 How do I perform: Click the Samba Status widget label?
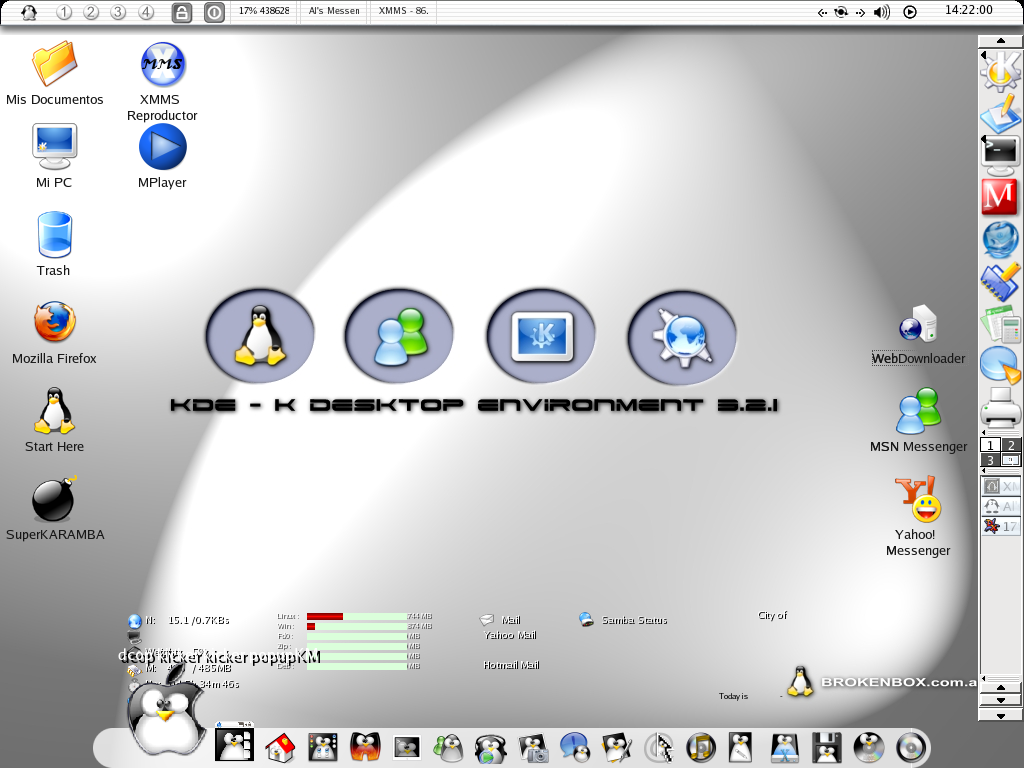(x=634, y=620)
